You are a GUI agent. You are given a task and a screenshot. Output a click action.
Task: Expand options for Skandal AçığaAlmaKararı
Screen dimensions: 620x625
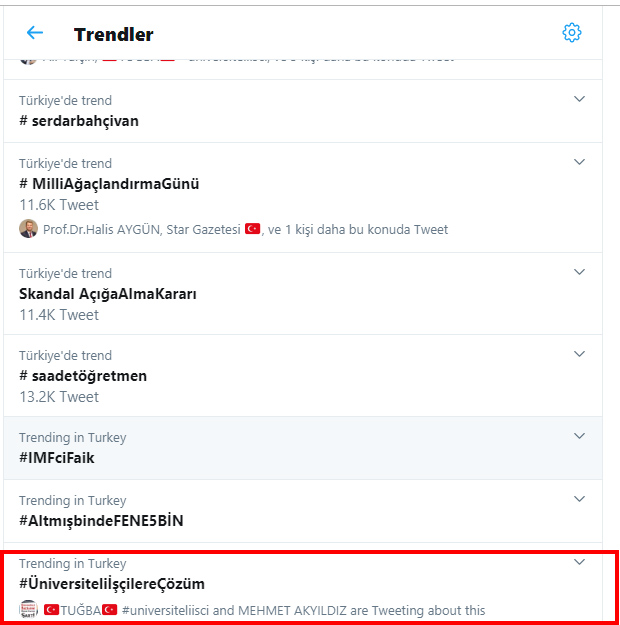(x=579, y=272)
